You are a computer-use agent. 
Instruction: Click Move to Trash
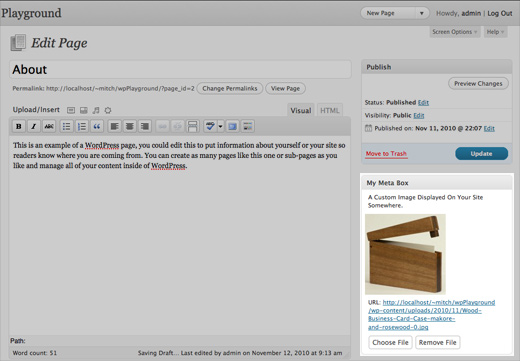click(x=386, y=154)
